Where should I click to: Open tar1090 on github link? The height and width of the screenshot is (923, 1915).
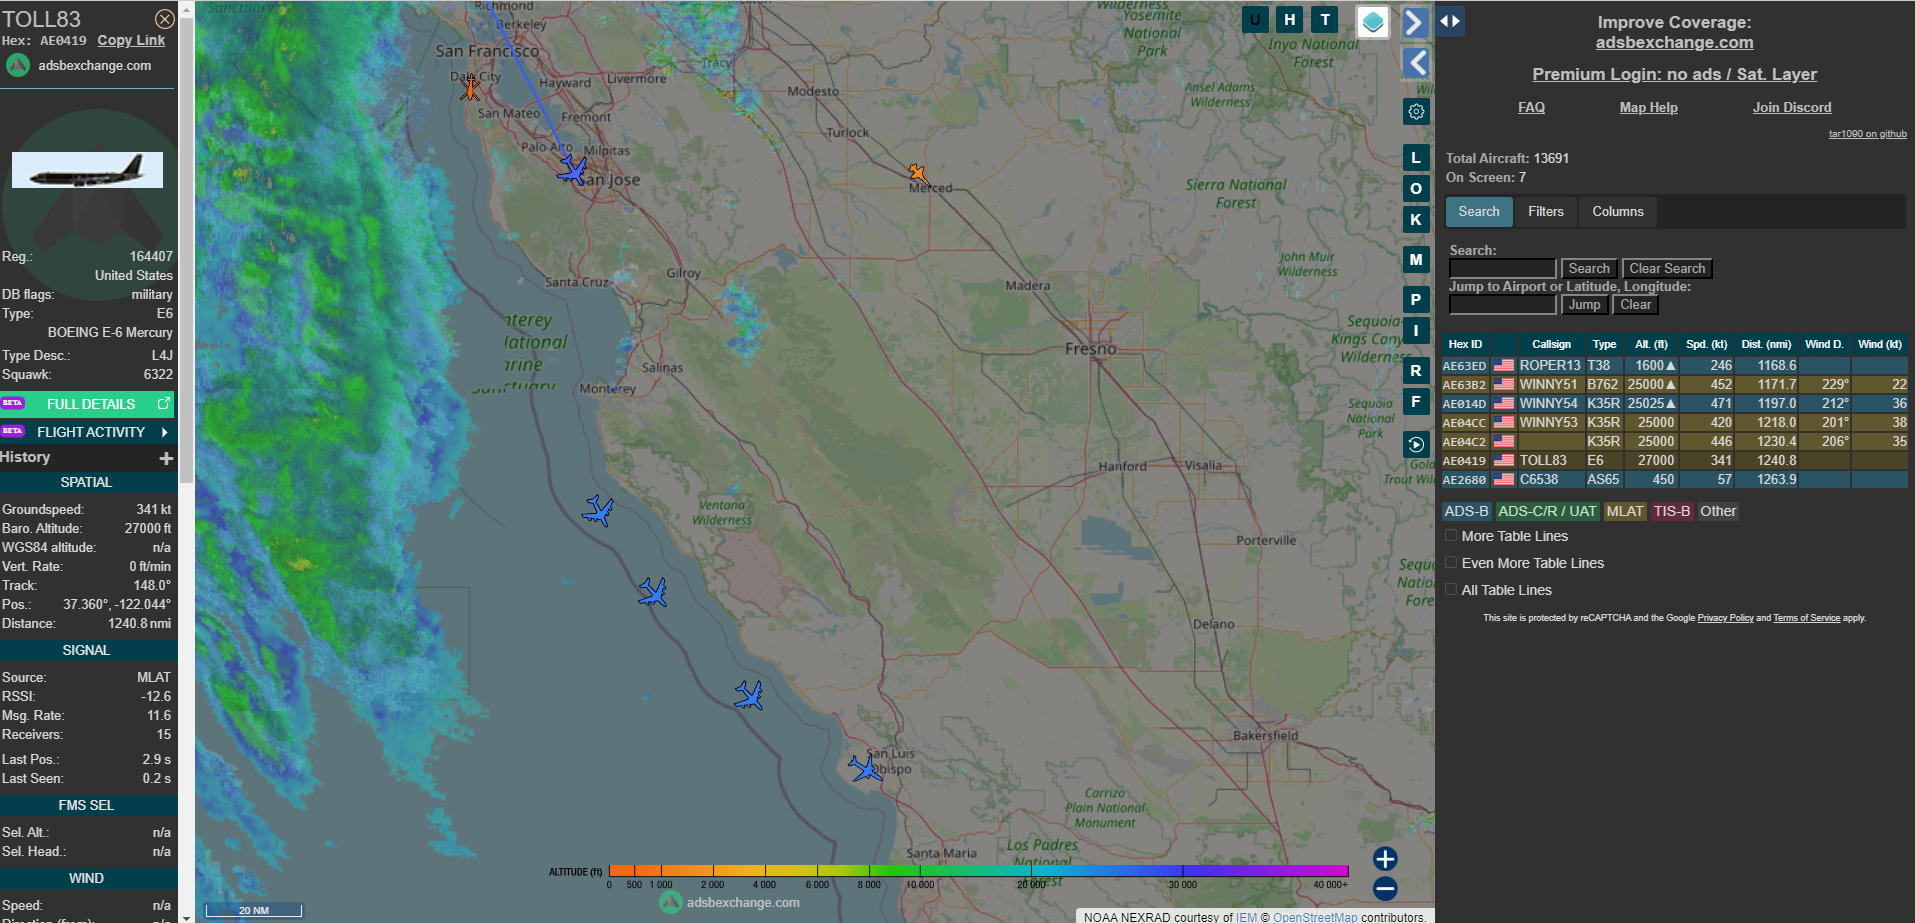click(x=1867, y=134)
